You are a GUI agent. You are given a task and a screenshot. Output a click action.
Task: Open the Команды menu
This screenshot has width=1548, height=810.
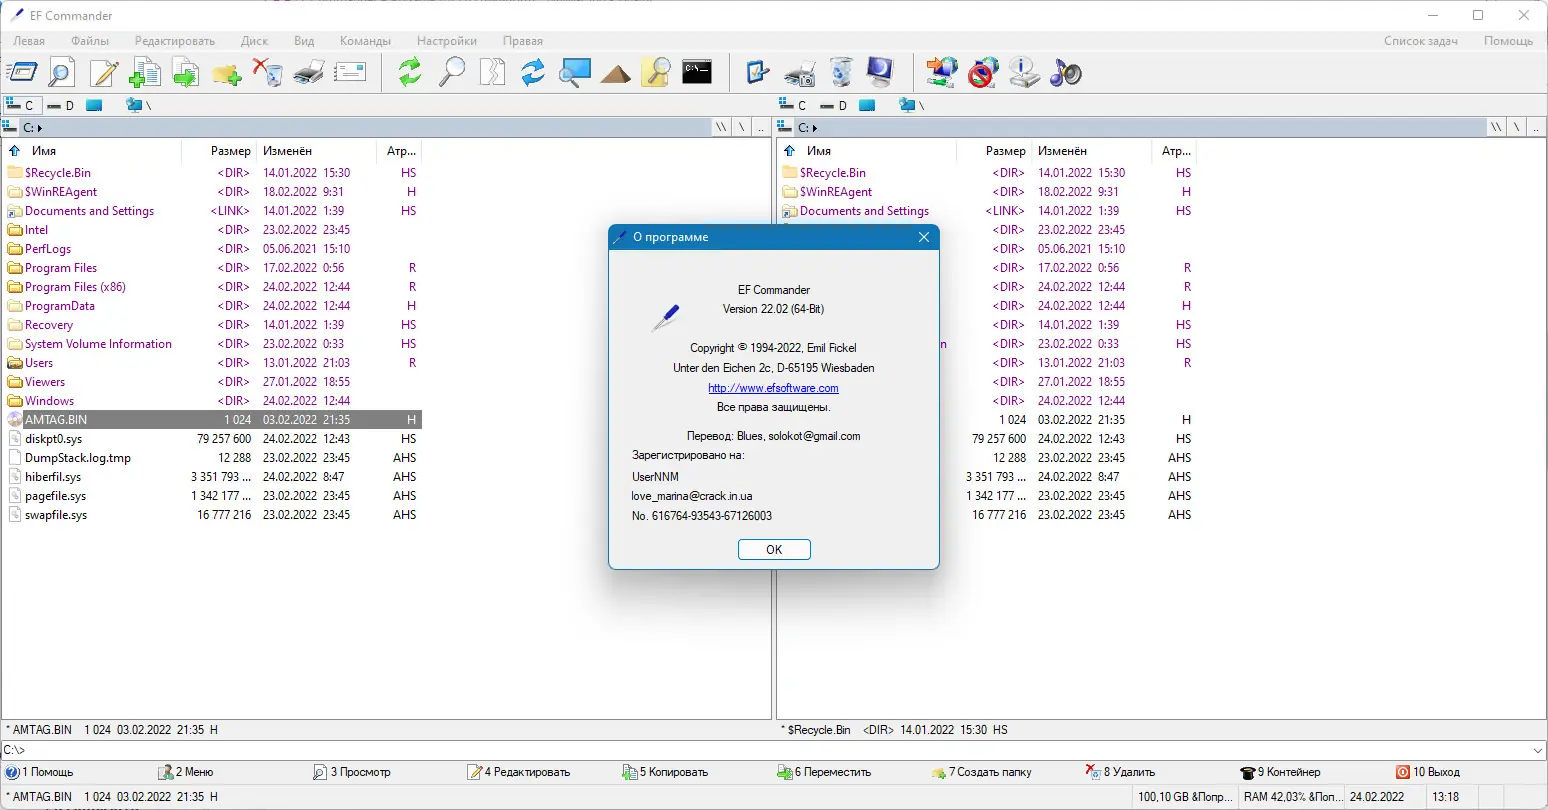(x=365, y=41)
